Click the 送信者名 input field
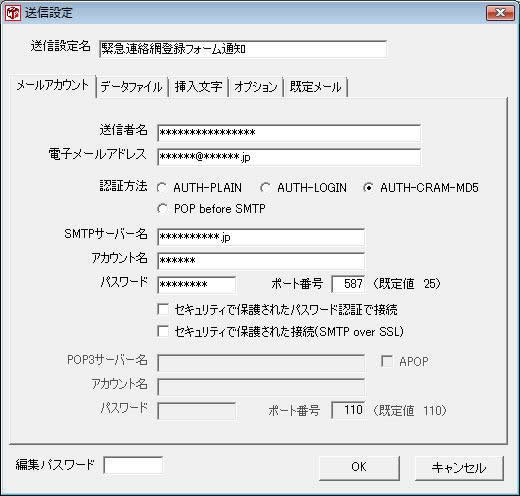This screenshot has height=496, width=520. 289,133
